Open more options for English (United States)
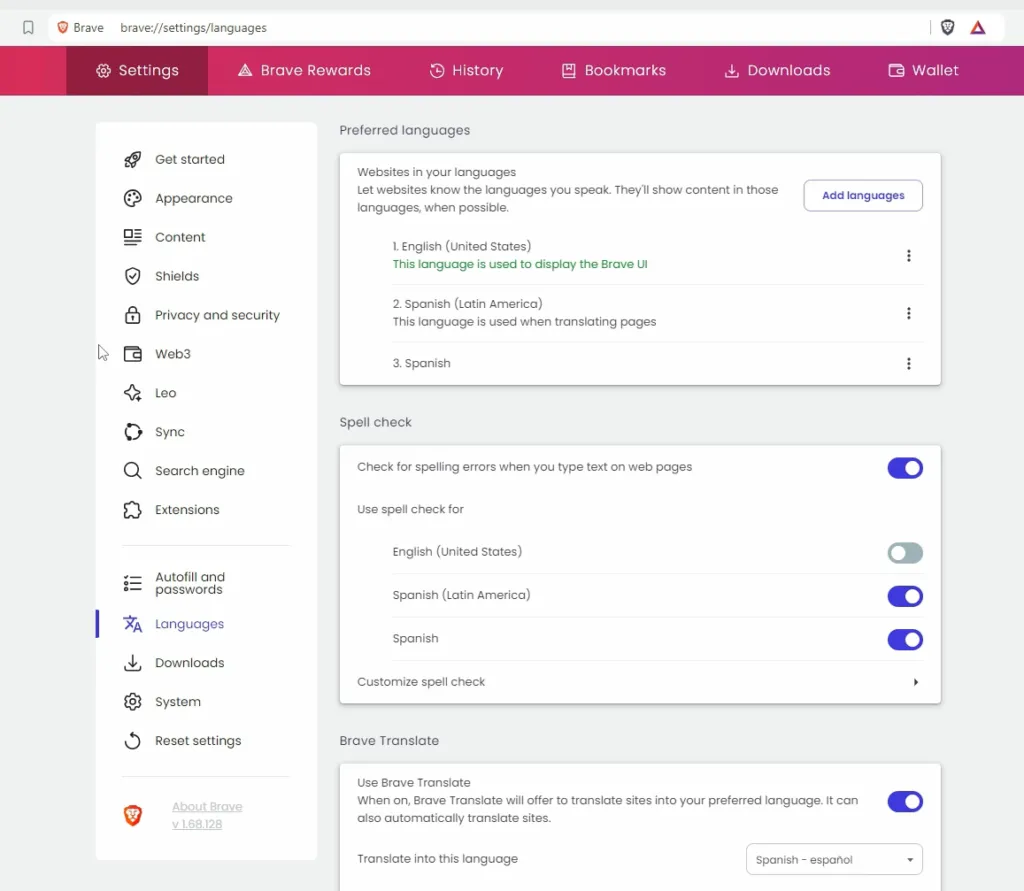This screenshot has height=891, width=1024. [x=908, y=255]
